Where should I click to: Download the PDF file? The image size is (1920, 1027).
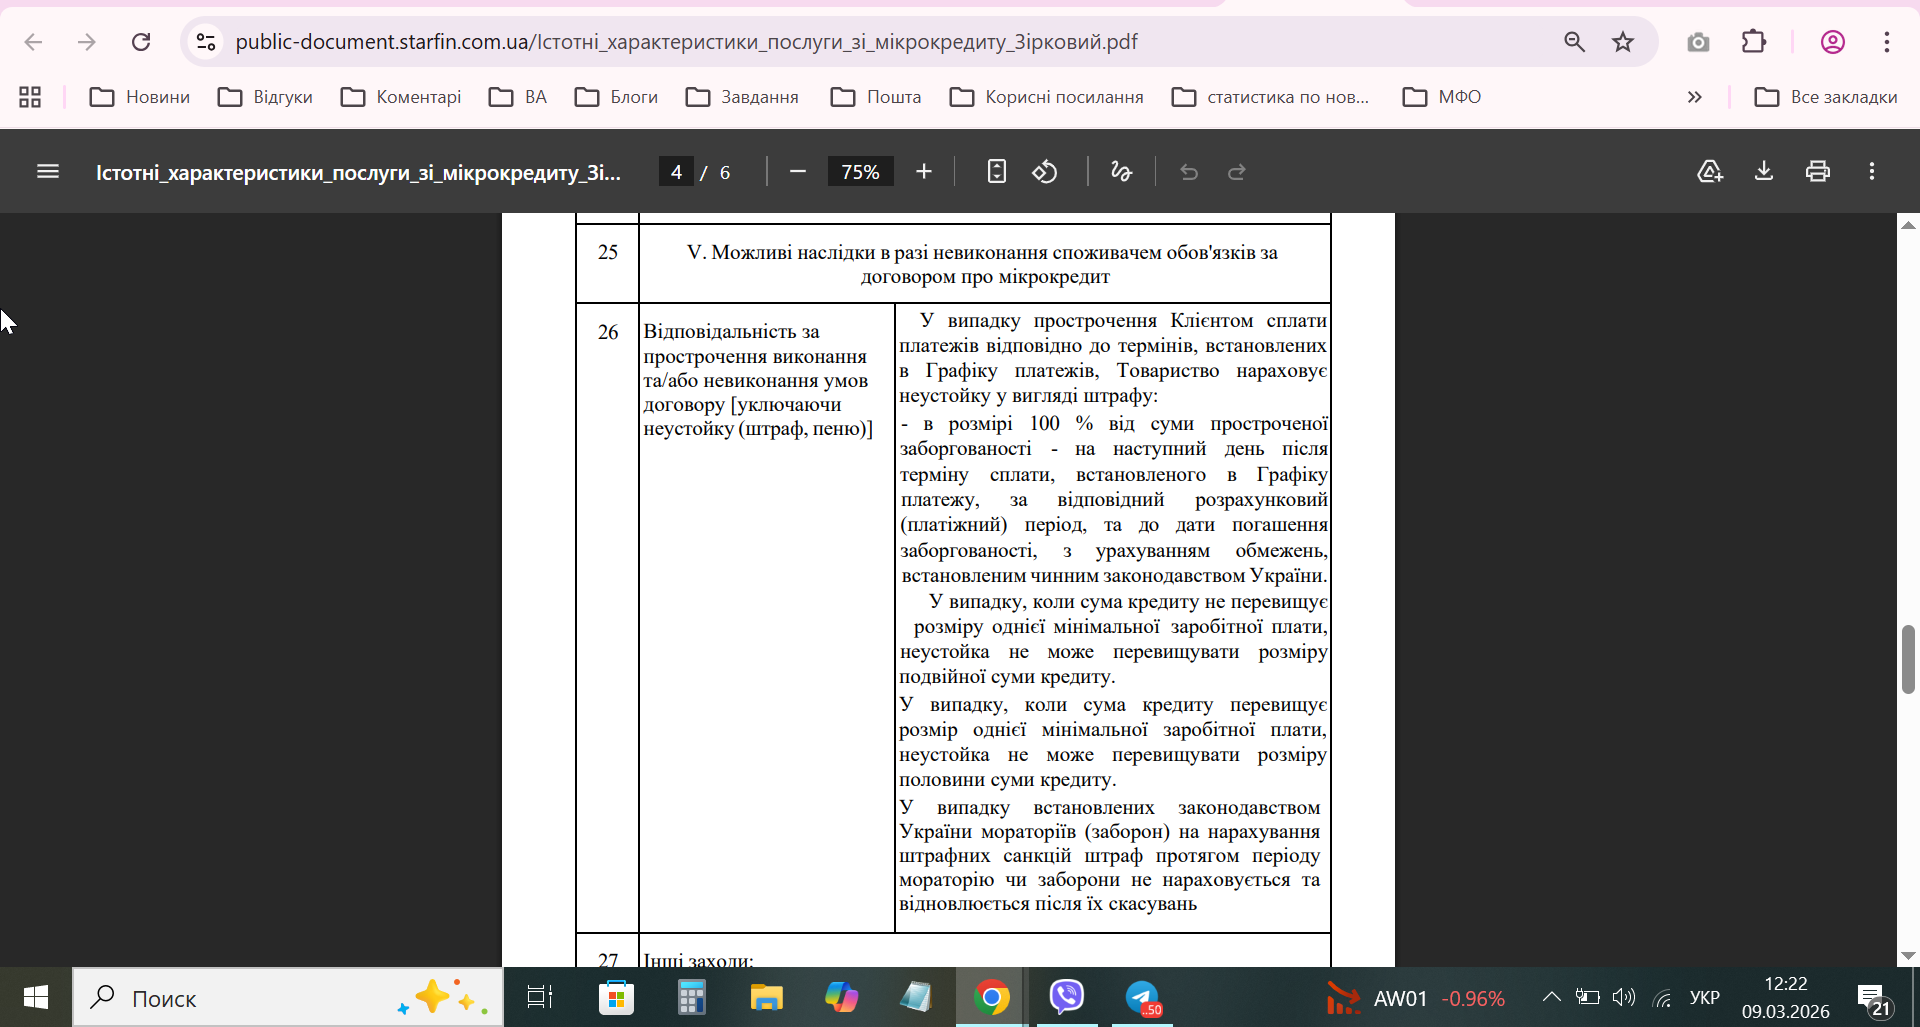pyautogui.click(x=1764, y=172)
